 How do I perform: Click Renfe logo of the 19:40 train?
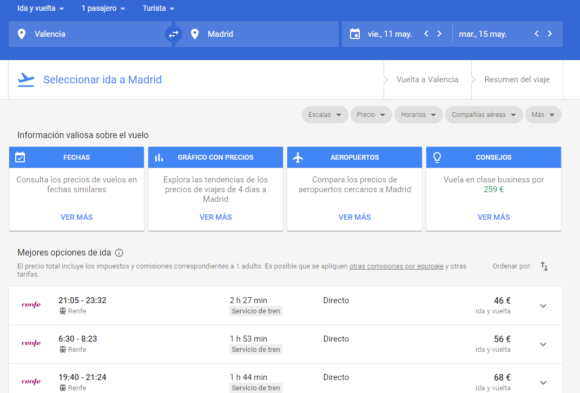coord(31,382)
